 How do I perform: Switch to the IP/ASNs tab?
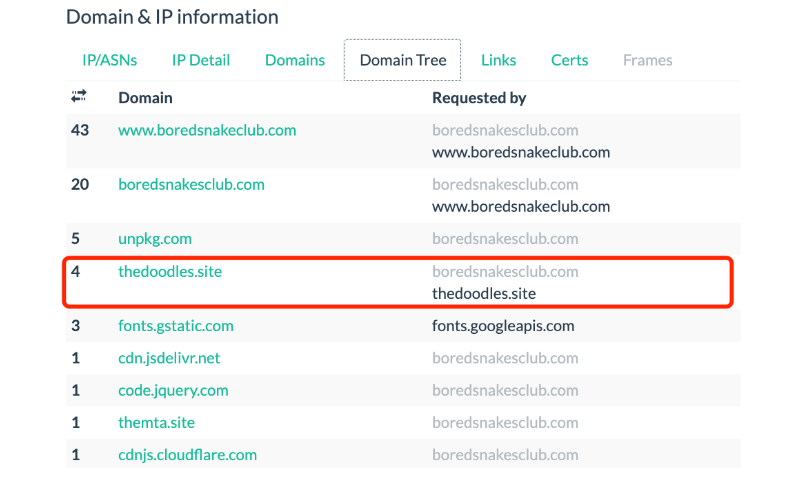coord(109,60)
